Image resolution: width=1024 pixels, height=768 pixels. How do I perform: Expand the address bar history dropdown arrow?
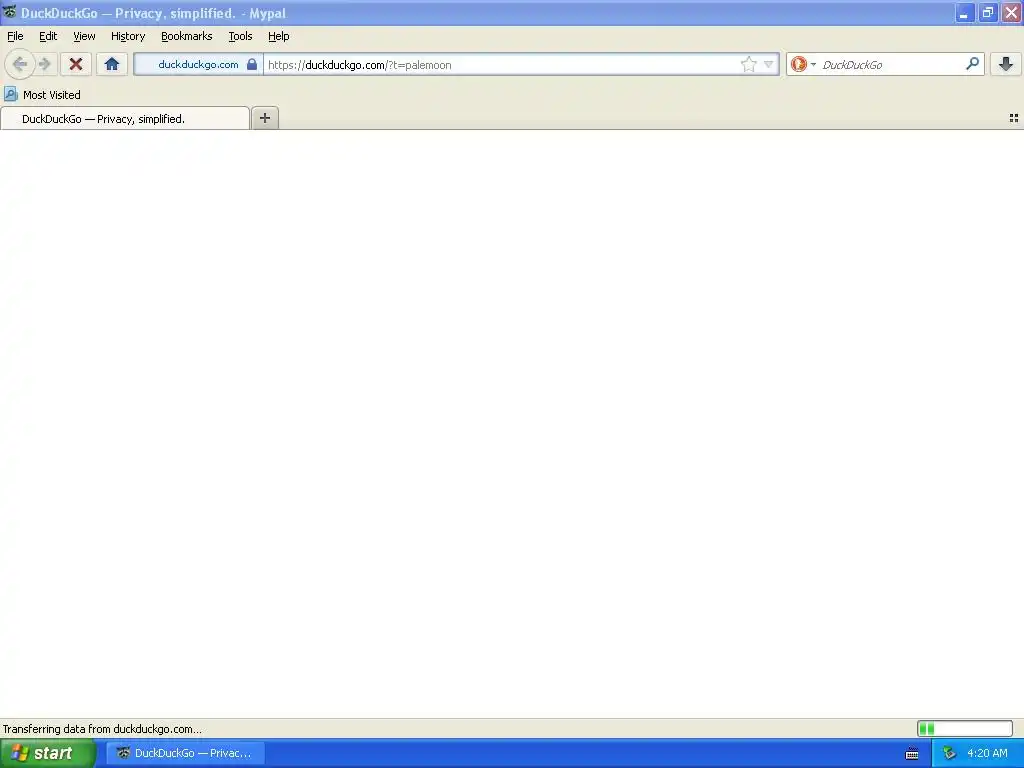(769, 64)
